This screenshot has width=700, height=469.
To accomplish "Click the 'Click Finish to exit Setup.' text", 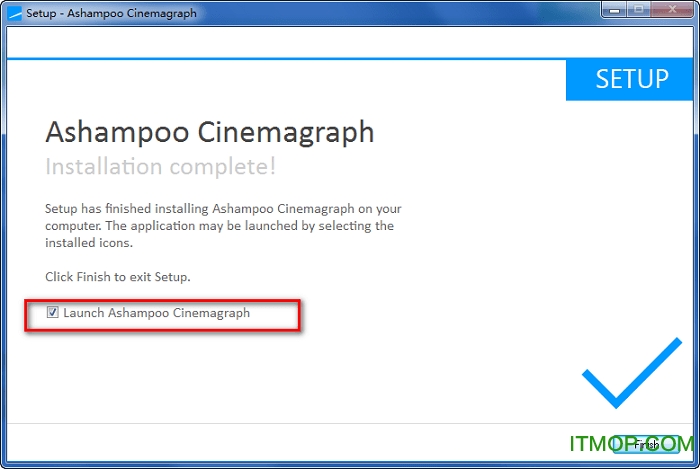I will (x=118, y=277).
